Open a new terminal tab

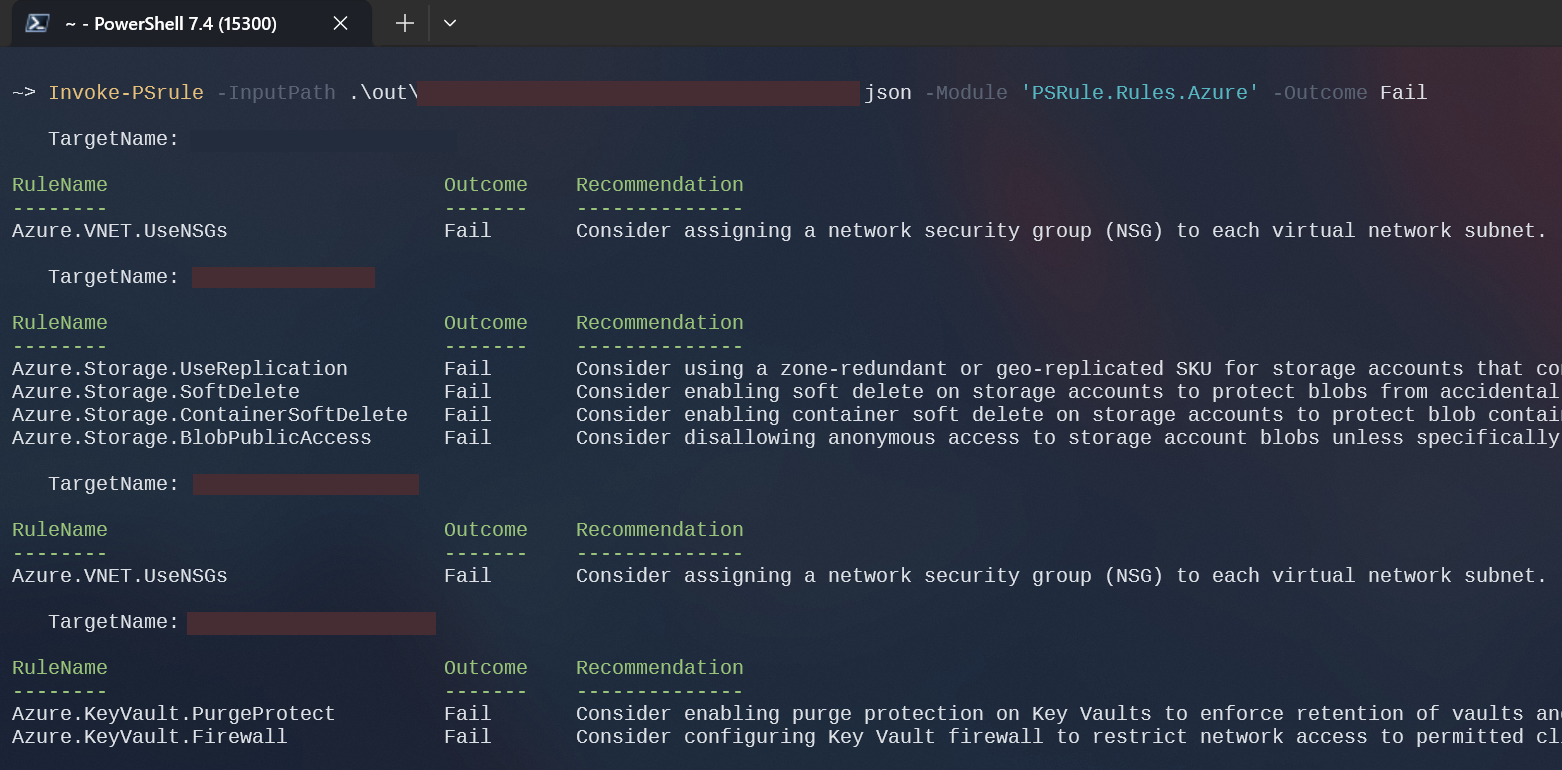[404, 24]
